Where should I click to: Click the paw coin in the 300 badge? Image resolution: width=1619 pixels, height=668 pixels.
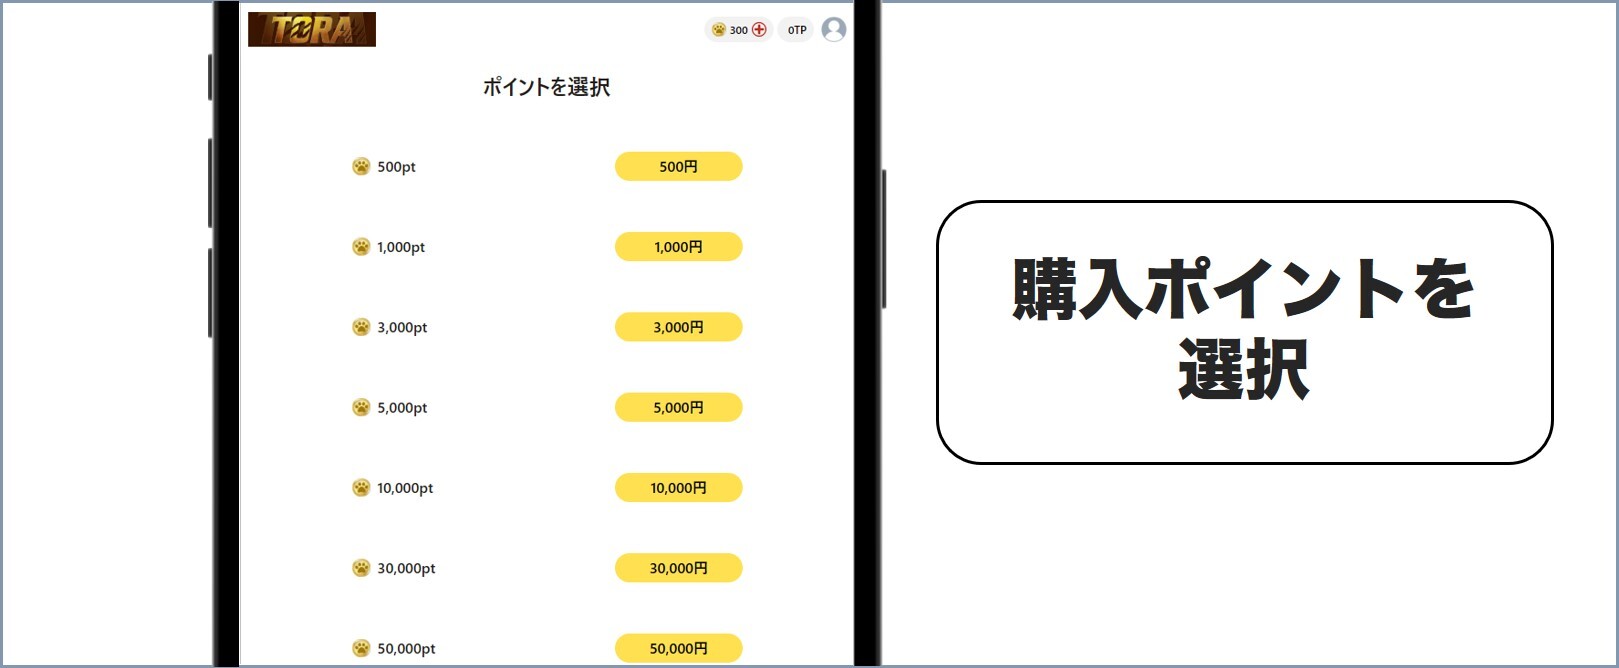718,30
